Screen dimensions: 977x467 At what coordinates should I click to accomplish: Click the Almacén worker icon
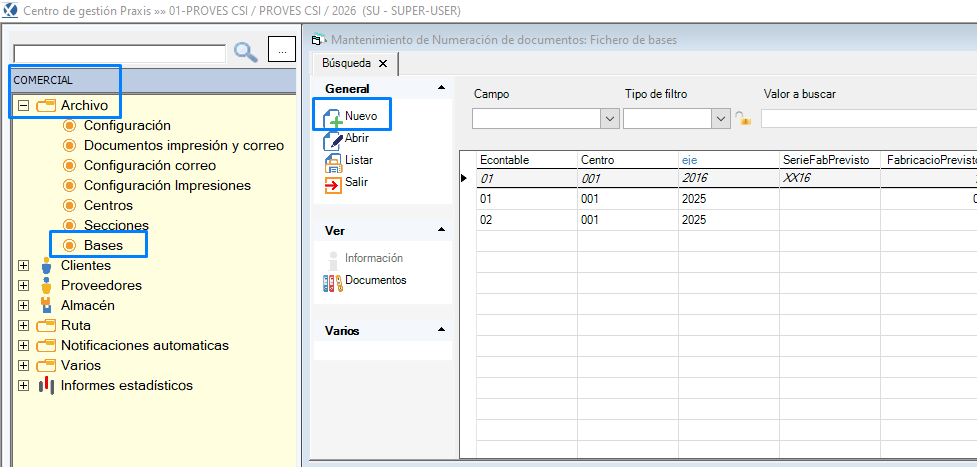point(45,305)
